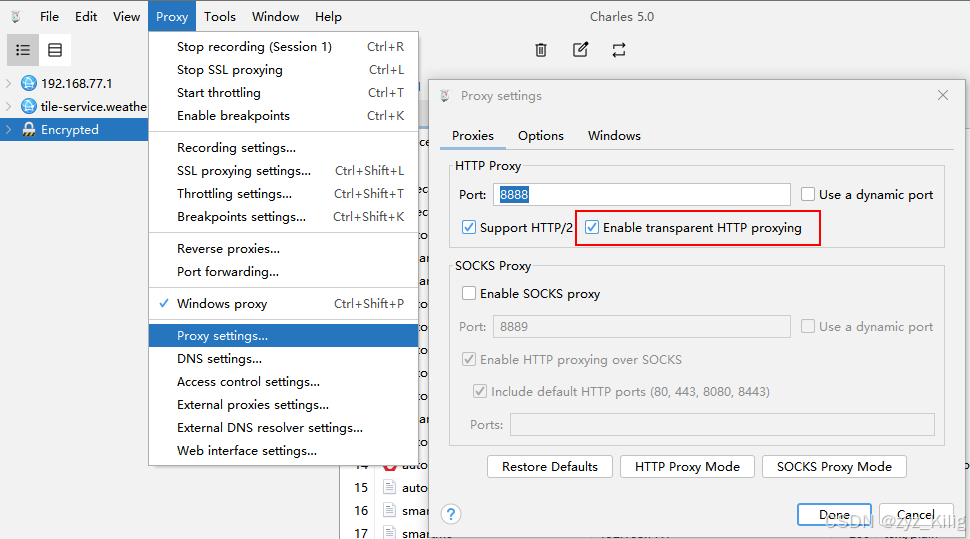This screenshot has width=970, height=539.
Task: Uncheck Enable transparent HTTP proxying
Action: point(592,227)
